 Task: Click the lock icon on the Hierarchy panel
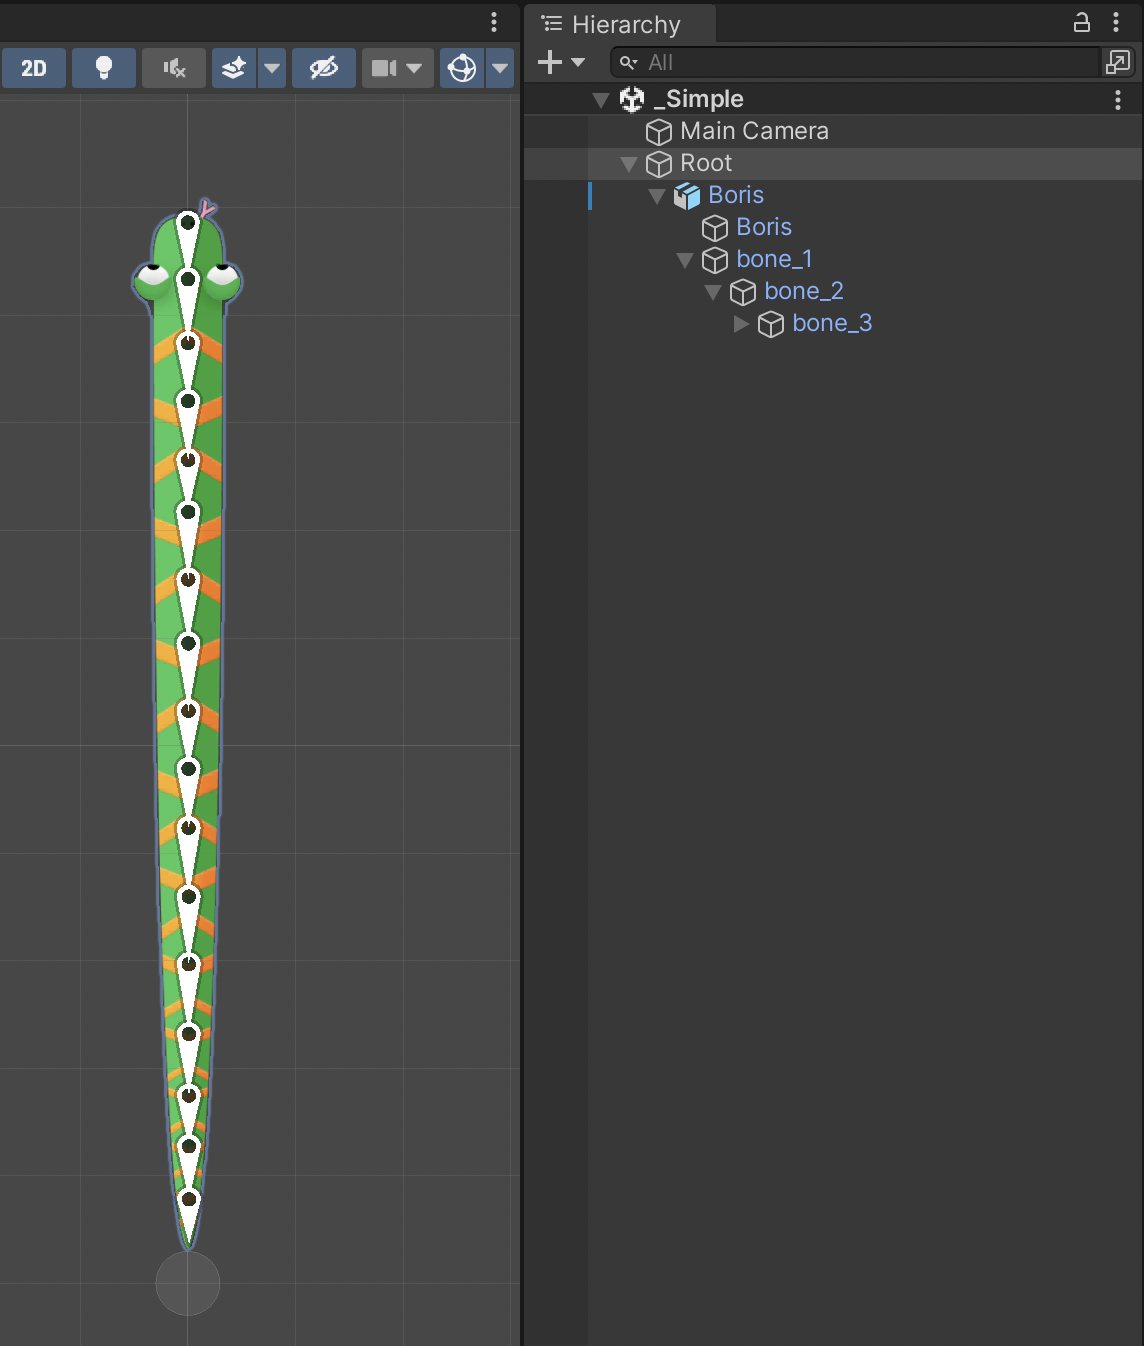click(x=1082, y=23)
